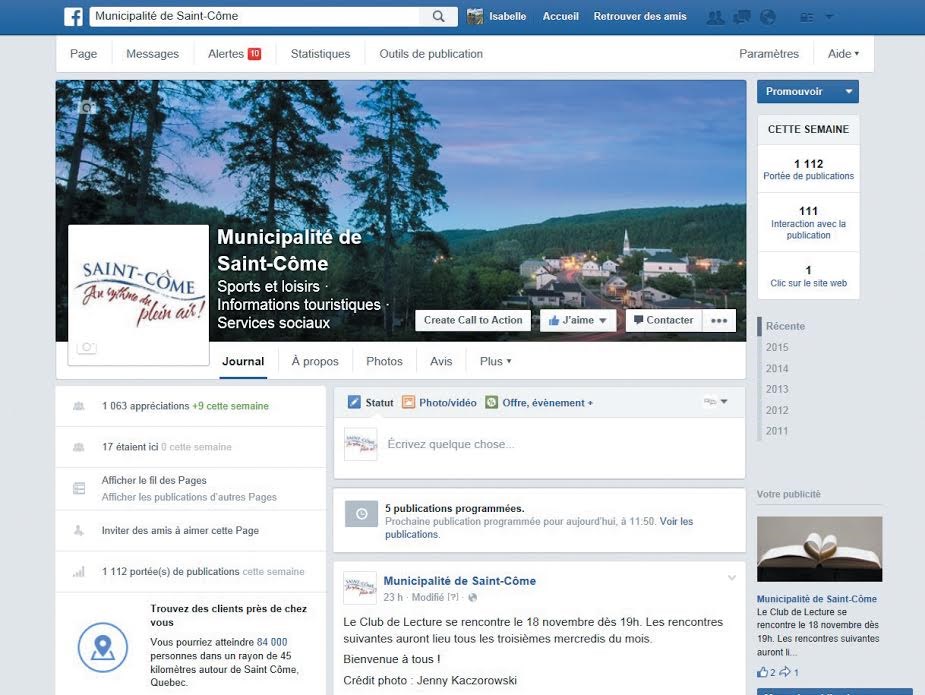
Task: Click the Contacter button
Action: click(x=664, y=320)
